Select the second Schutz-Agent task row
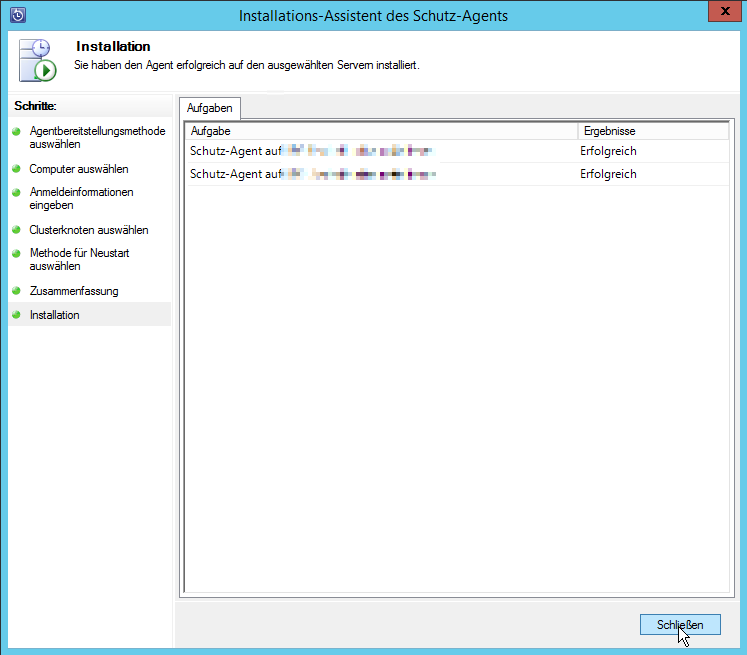 click(312, 175)
